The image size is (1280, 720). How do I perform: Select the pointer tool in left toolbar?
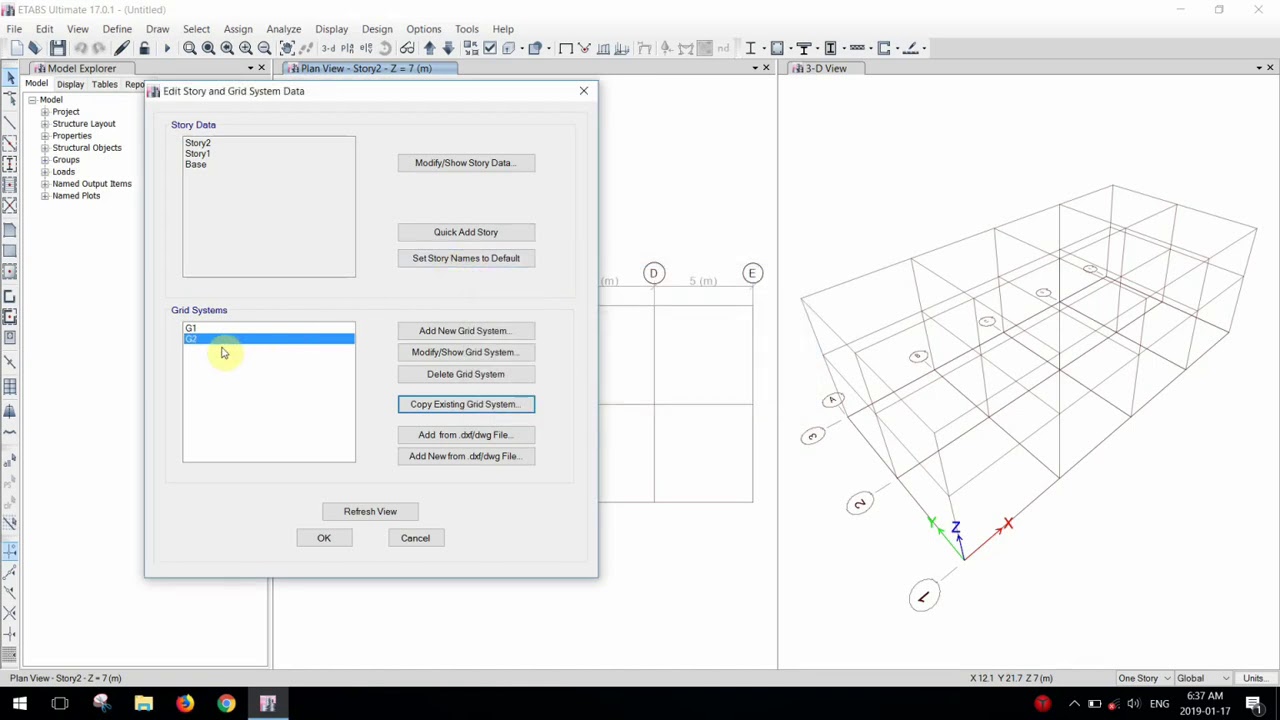[x=10, y=77]
